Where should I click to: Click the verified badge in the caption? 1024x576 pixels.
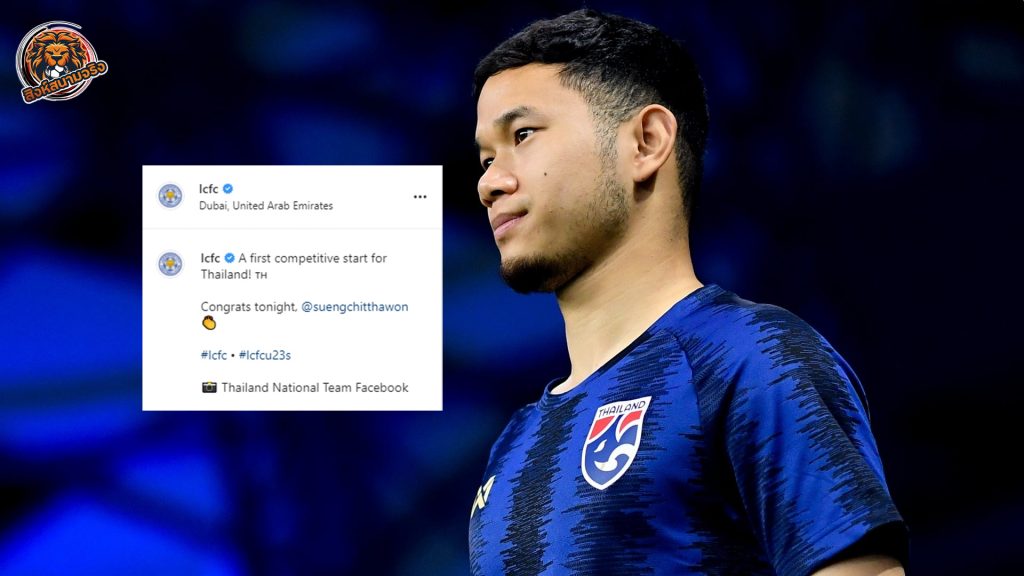pos(229,258)
